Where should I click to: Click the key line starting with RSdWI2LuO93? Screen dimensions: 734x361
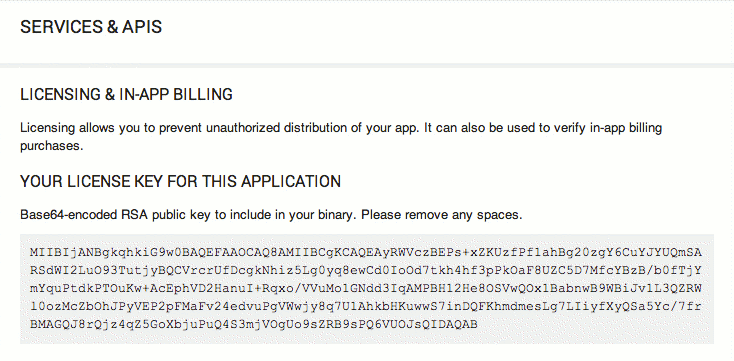coord(366,271)
